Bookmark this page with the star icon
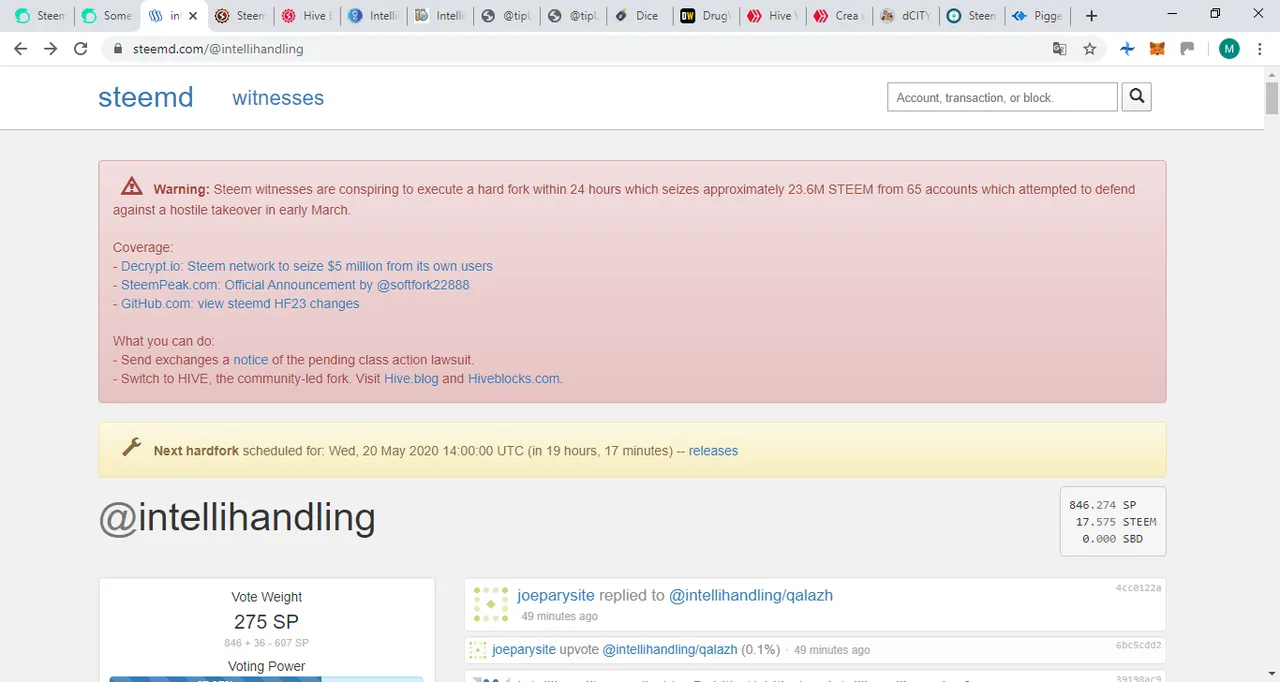The image size is (1280, 682). [x=1090, y=48]
